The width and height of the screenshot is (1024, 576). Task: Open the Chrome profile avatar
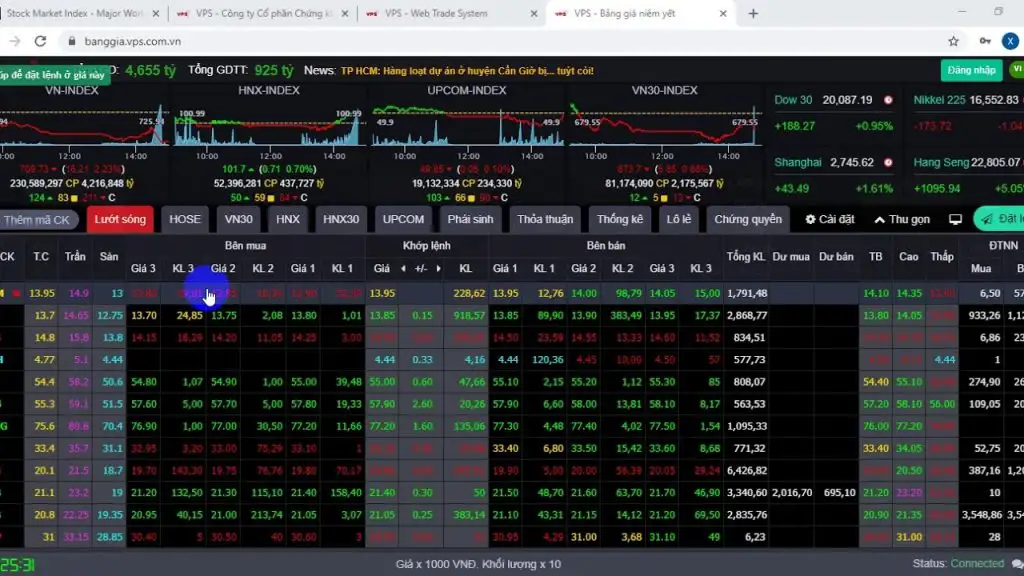1011,41
